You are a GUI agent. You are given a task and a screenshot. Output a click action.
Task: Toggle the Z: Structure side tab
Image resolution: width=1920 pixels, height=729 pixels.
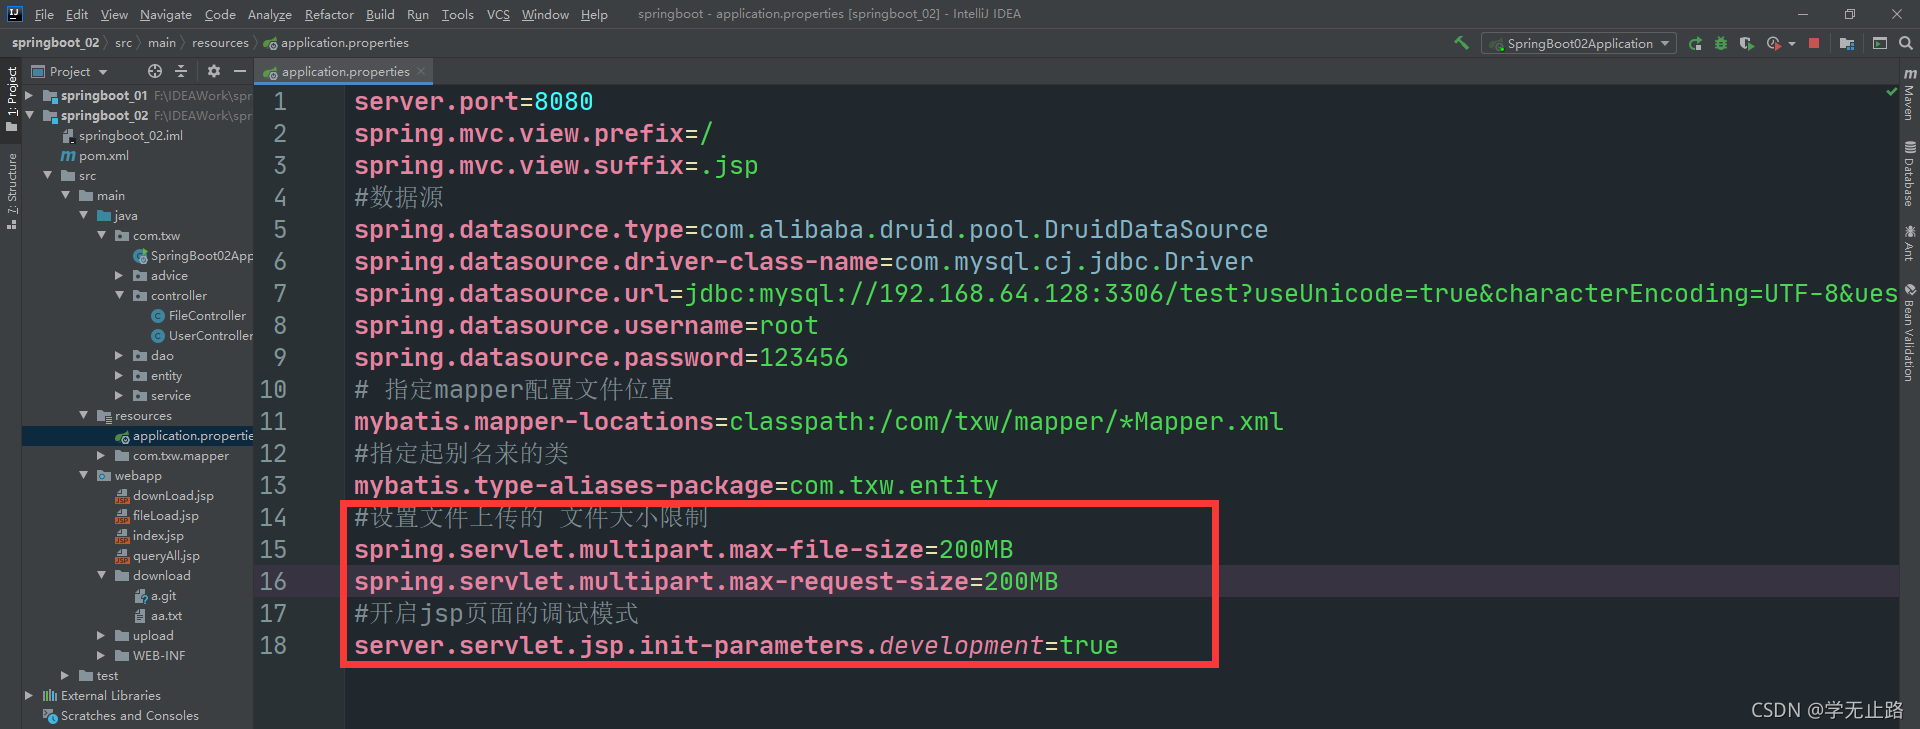pyautogui.click(x=12, y=191)
